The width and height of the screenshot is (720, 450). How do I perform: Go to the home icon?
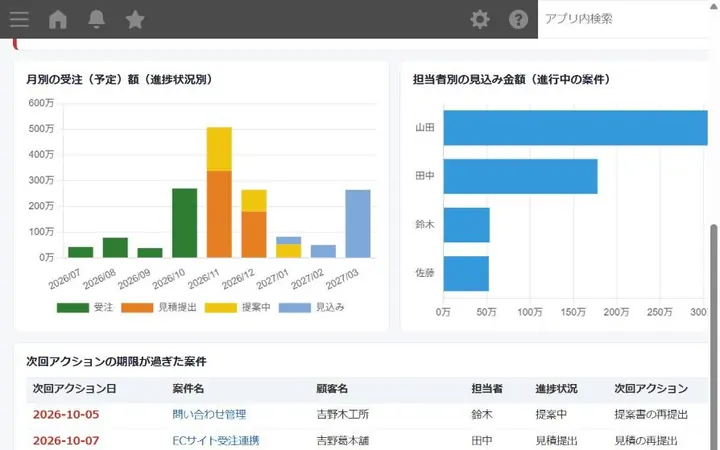pyautogui.click(x=58, y=19)
